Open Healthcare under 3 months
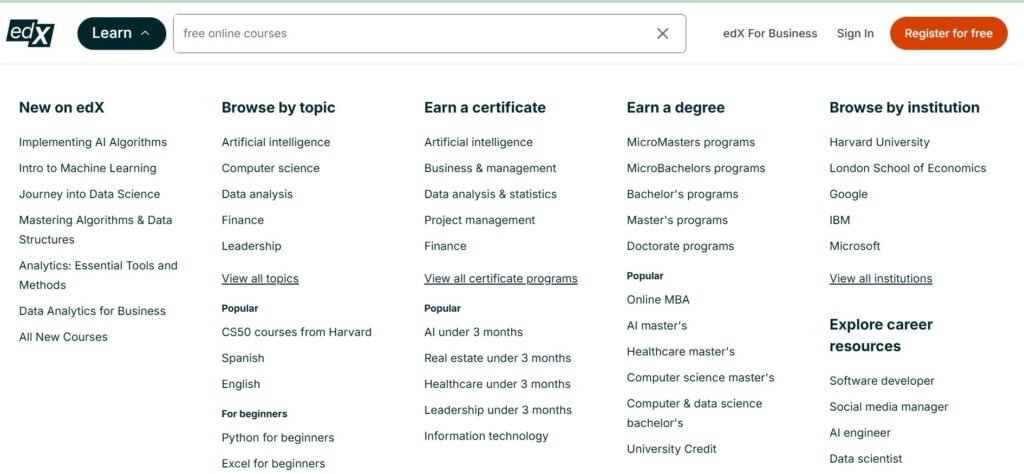 pos(497,384)
